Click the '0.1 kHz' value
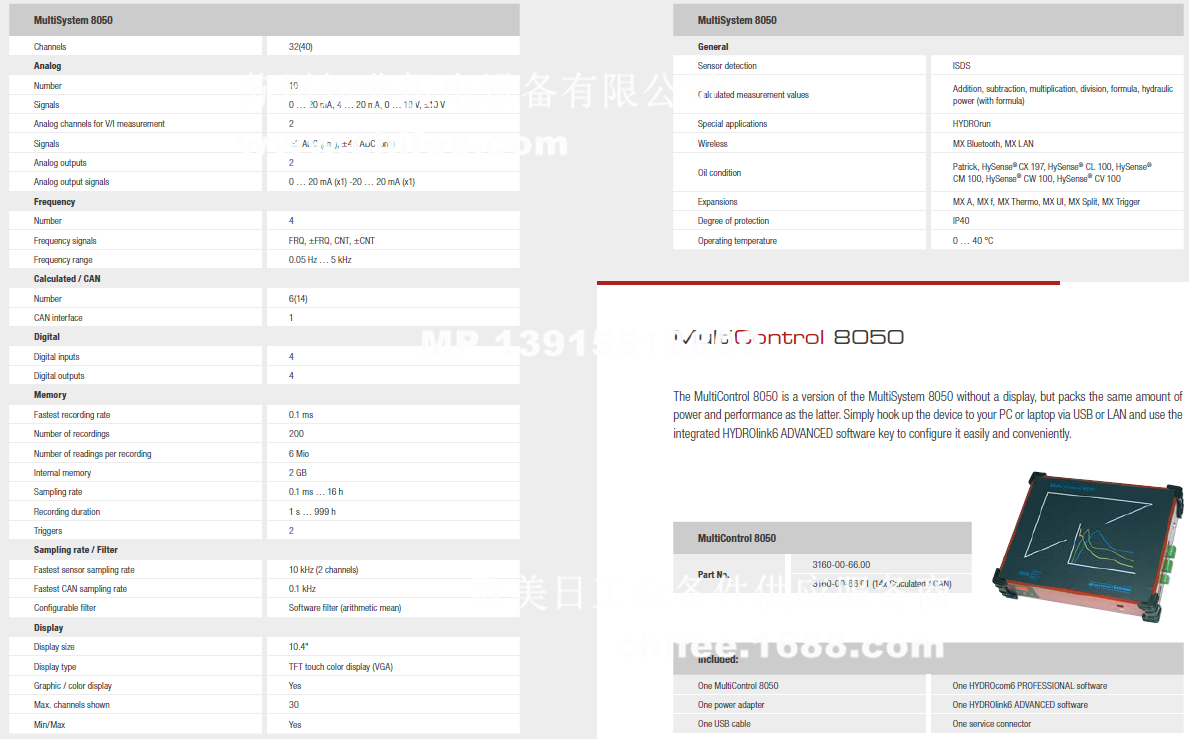Screen dimensions: 1189x739 click(x=302, y=589)
